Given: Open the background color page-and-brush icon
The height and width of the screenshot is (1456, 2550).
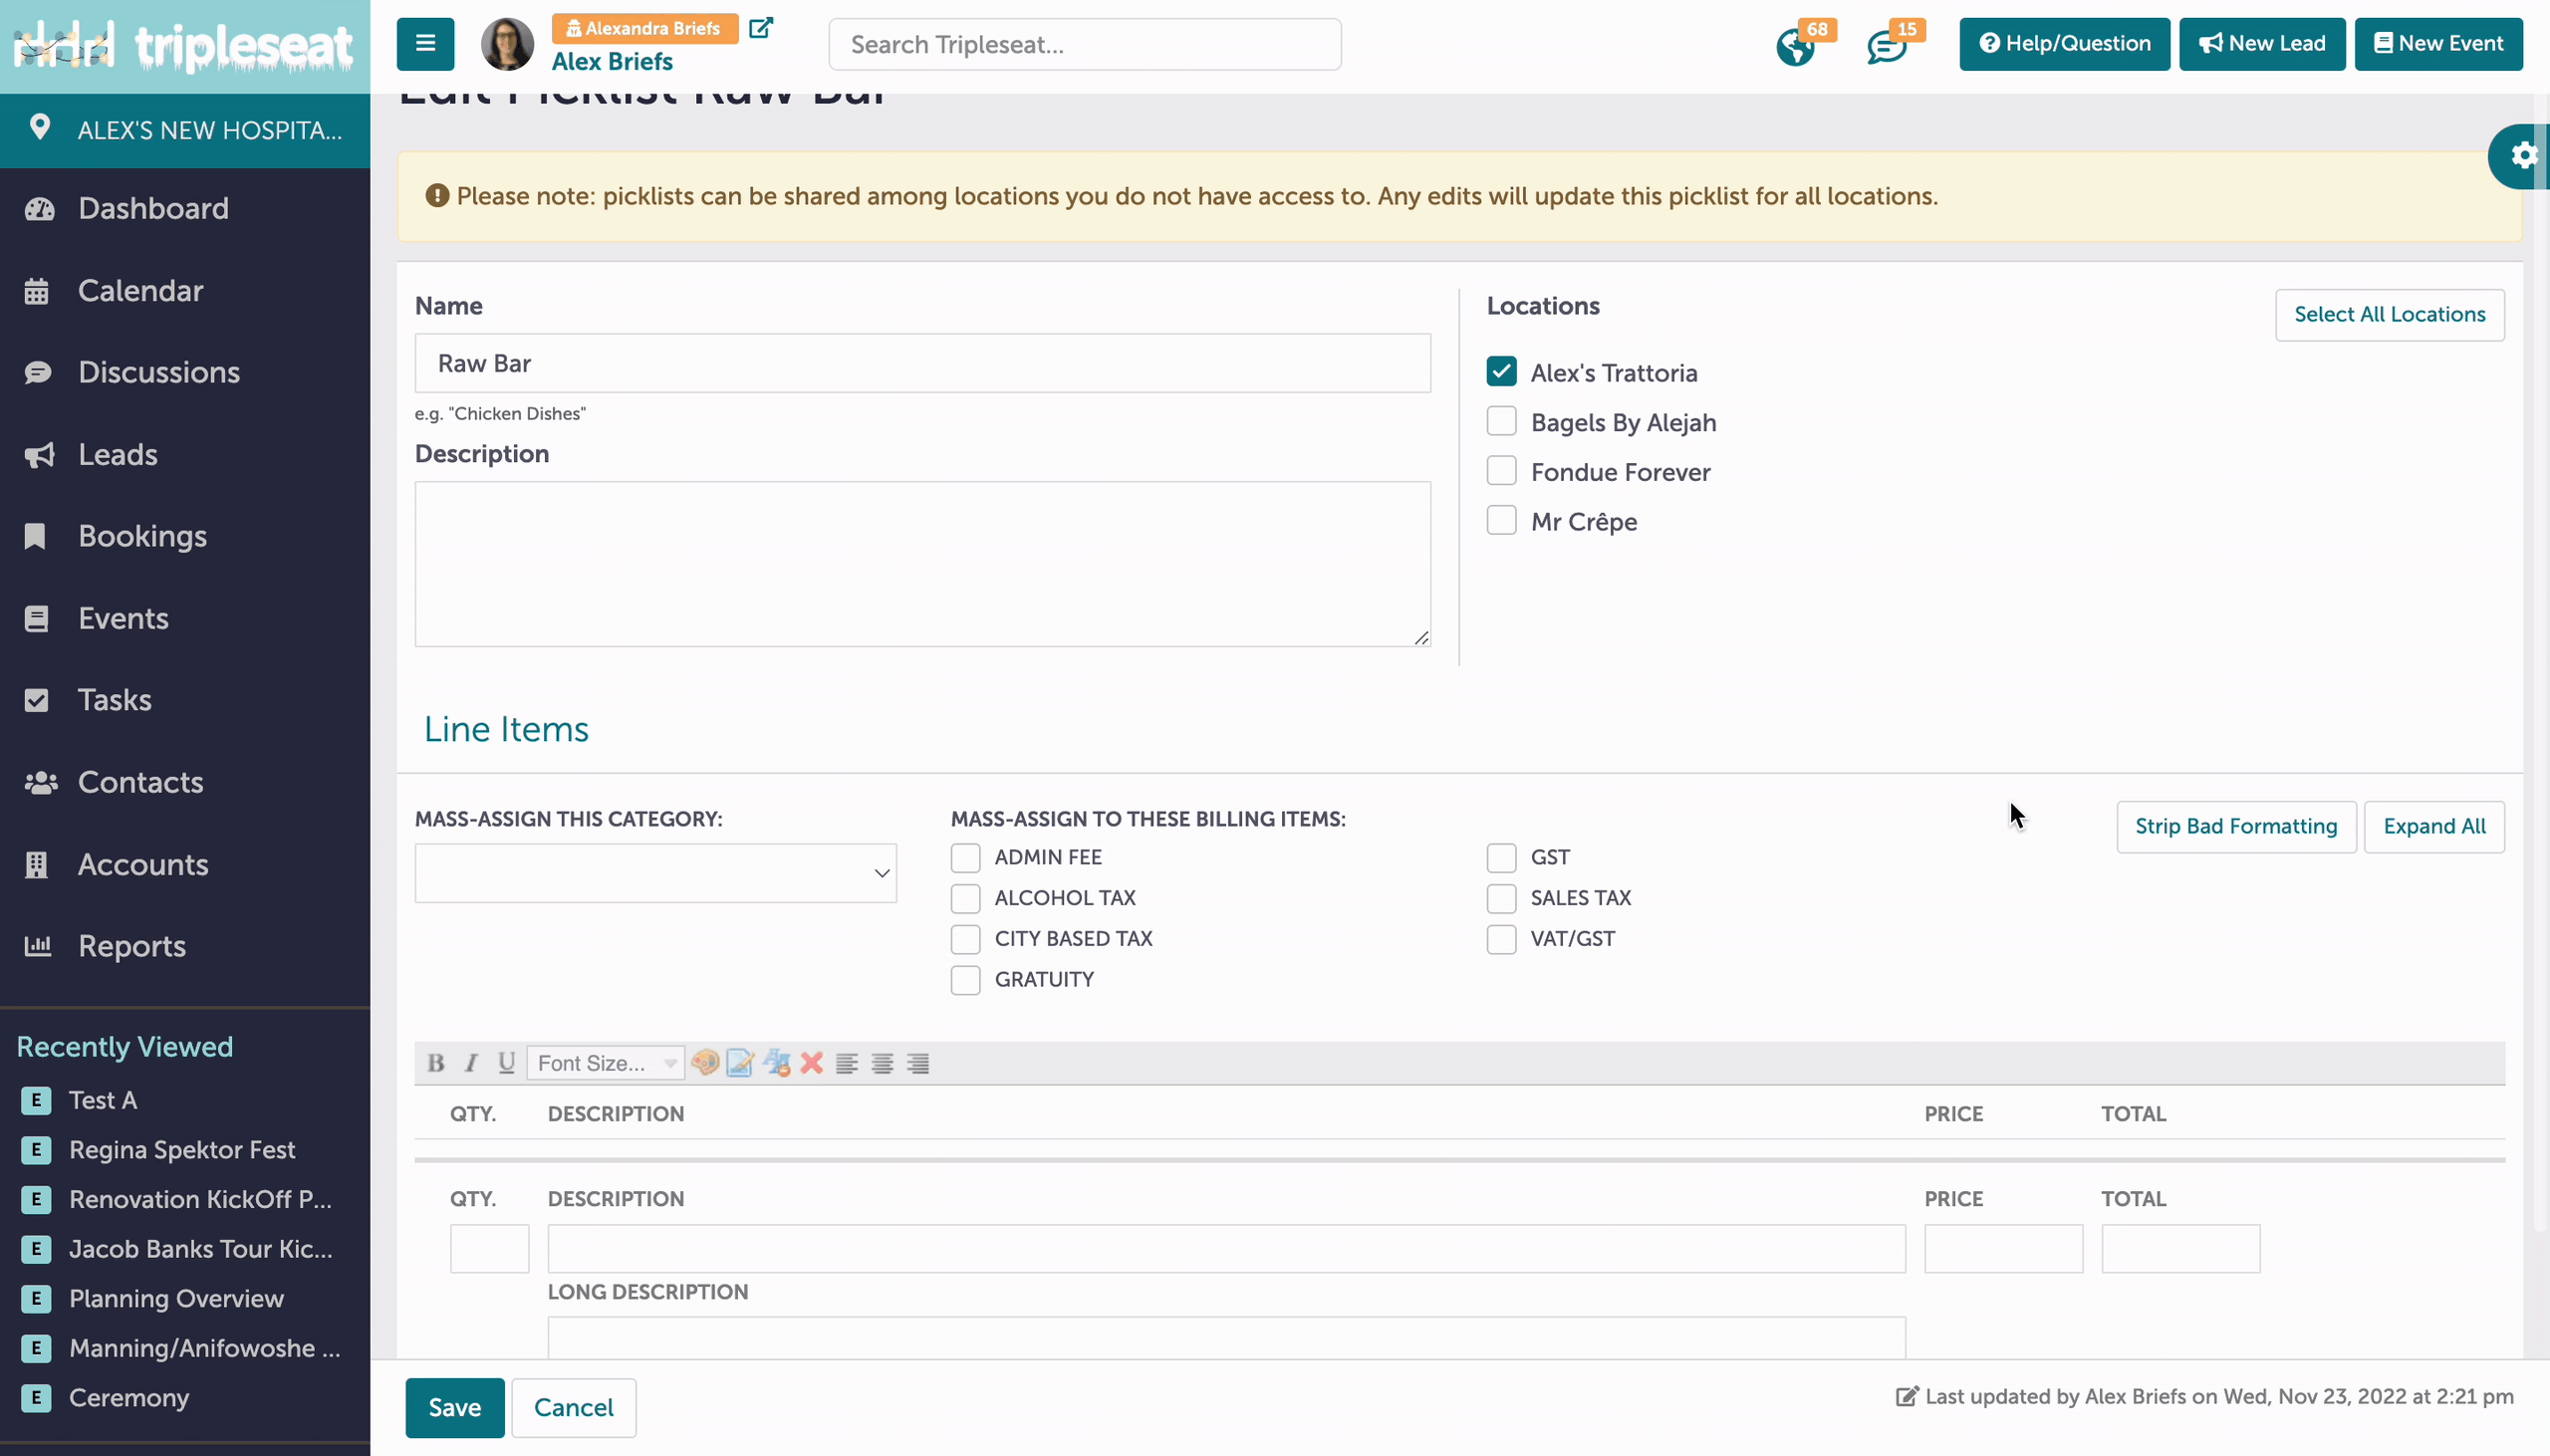Looking at the screenshot, I should click(x=741, y=1063).
